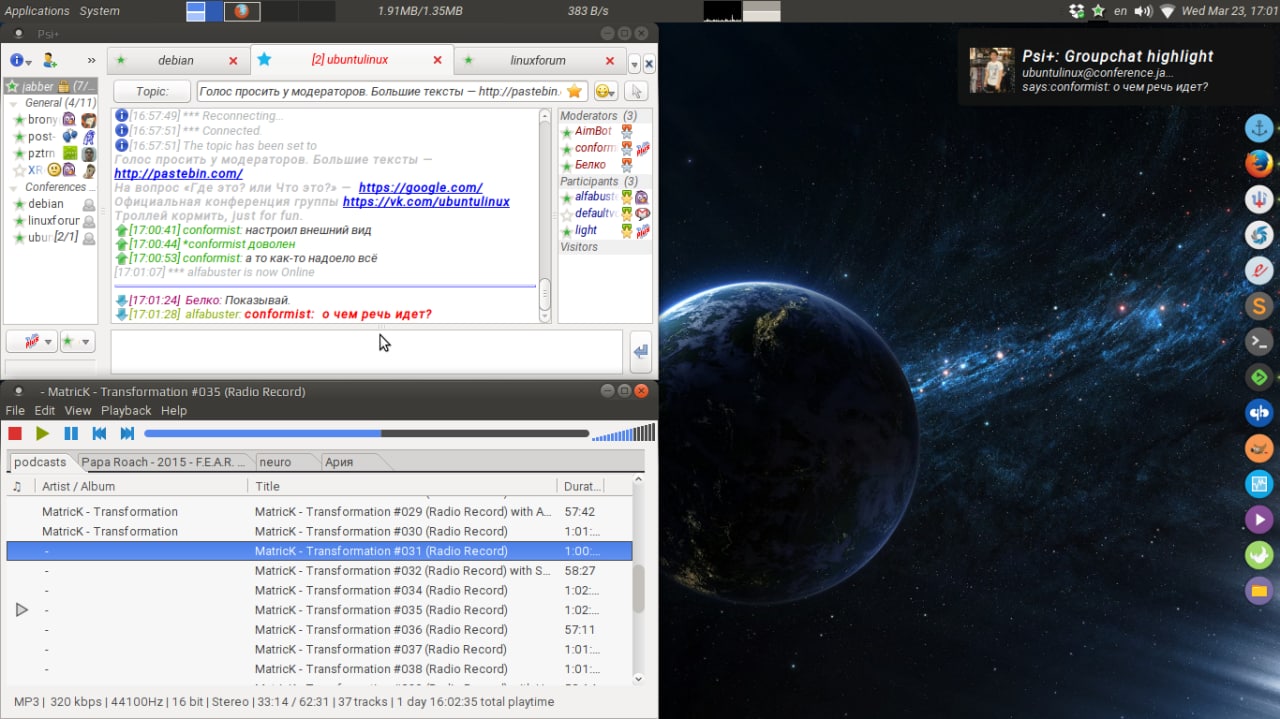
Task: Open the terminal icon in right dock
Action: pyautogui.click(x=1259, y=342)
